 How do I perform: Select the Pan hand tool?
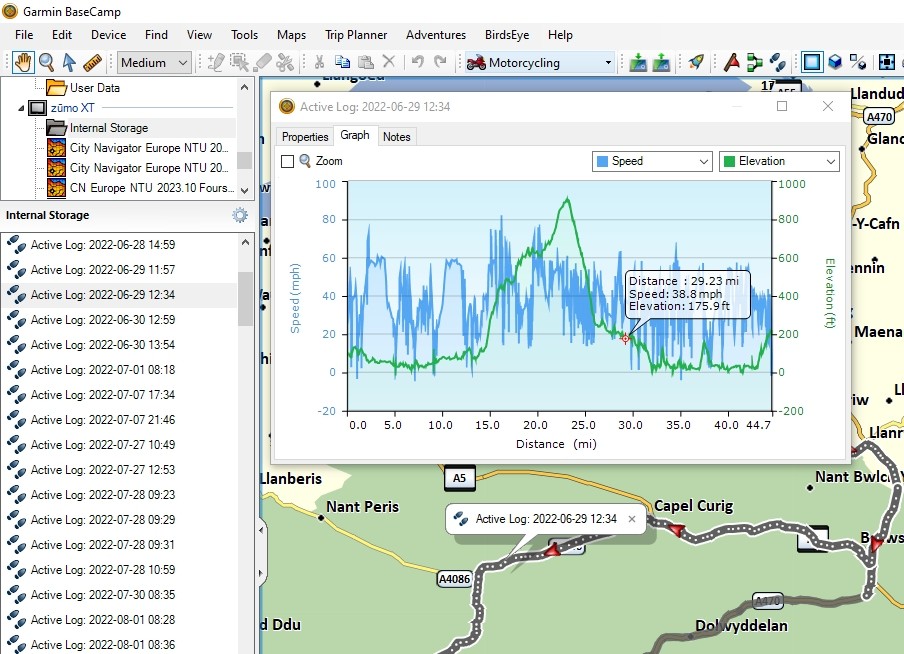pyautogui.click(x=23, y=62)
